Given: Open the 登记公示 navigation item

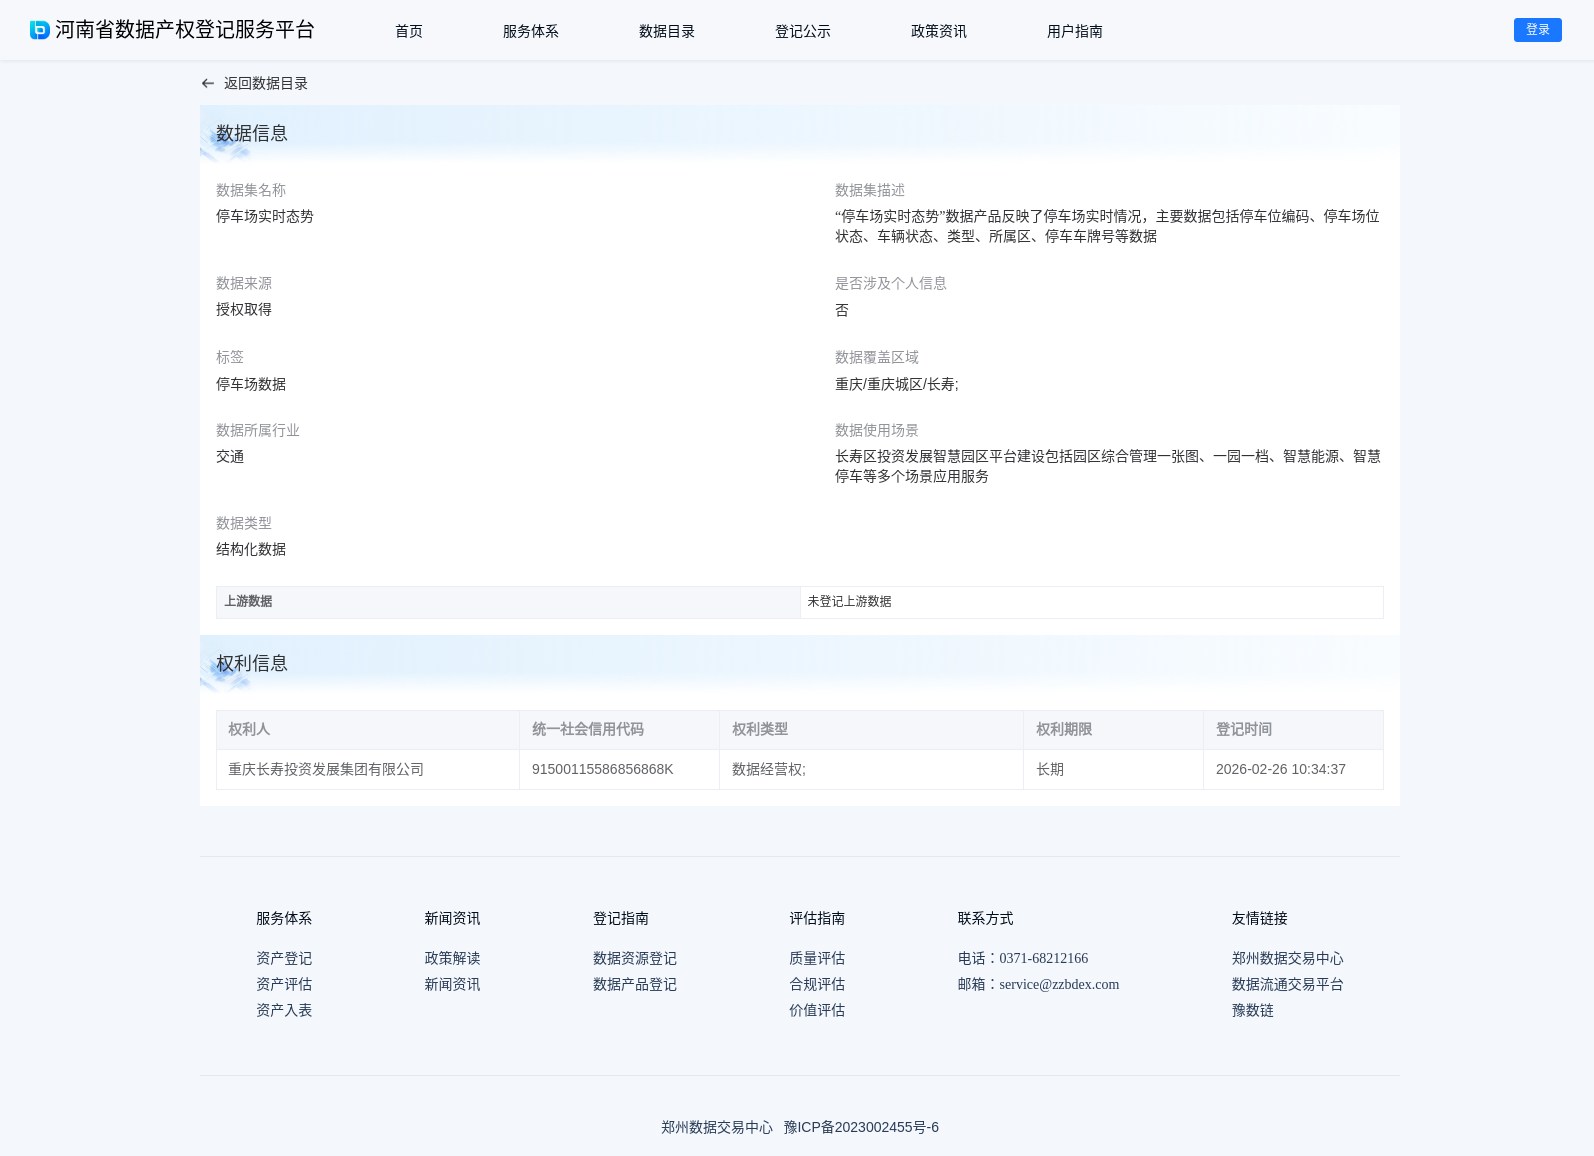Looking at the screenshot, I should coord(803,31).
